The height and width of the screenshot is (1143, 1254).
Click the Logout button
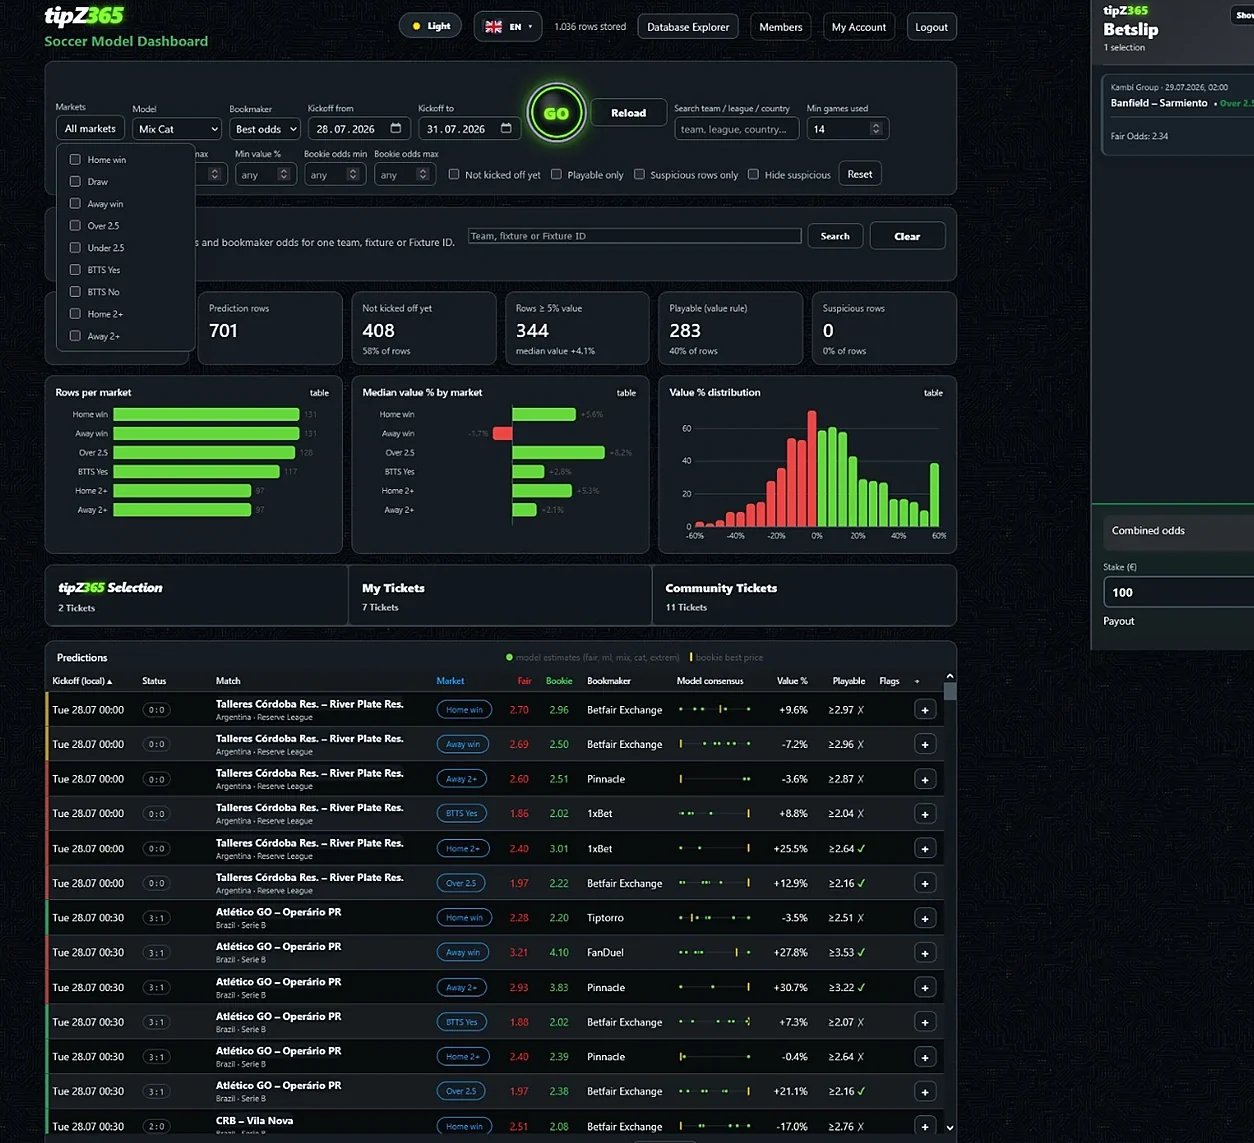[x=931, y=27]
